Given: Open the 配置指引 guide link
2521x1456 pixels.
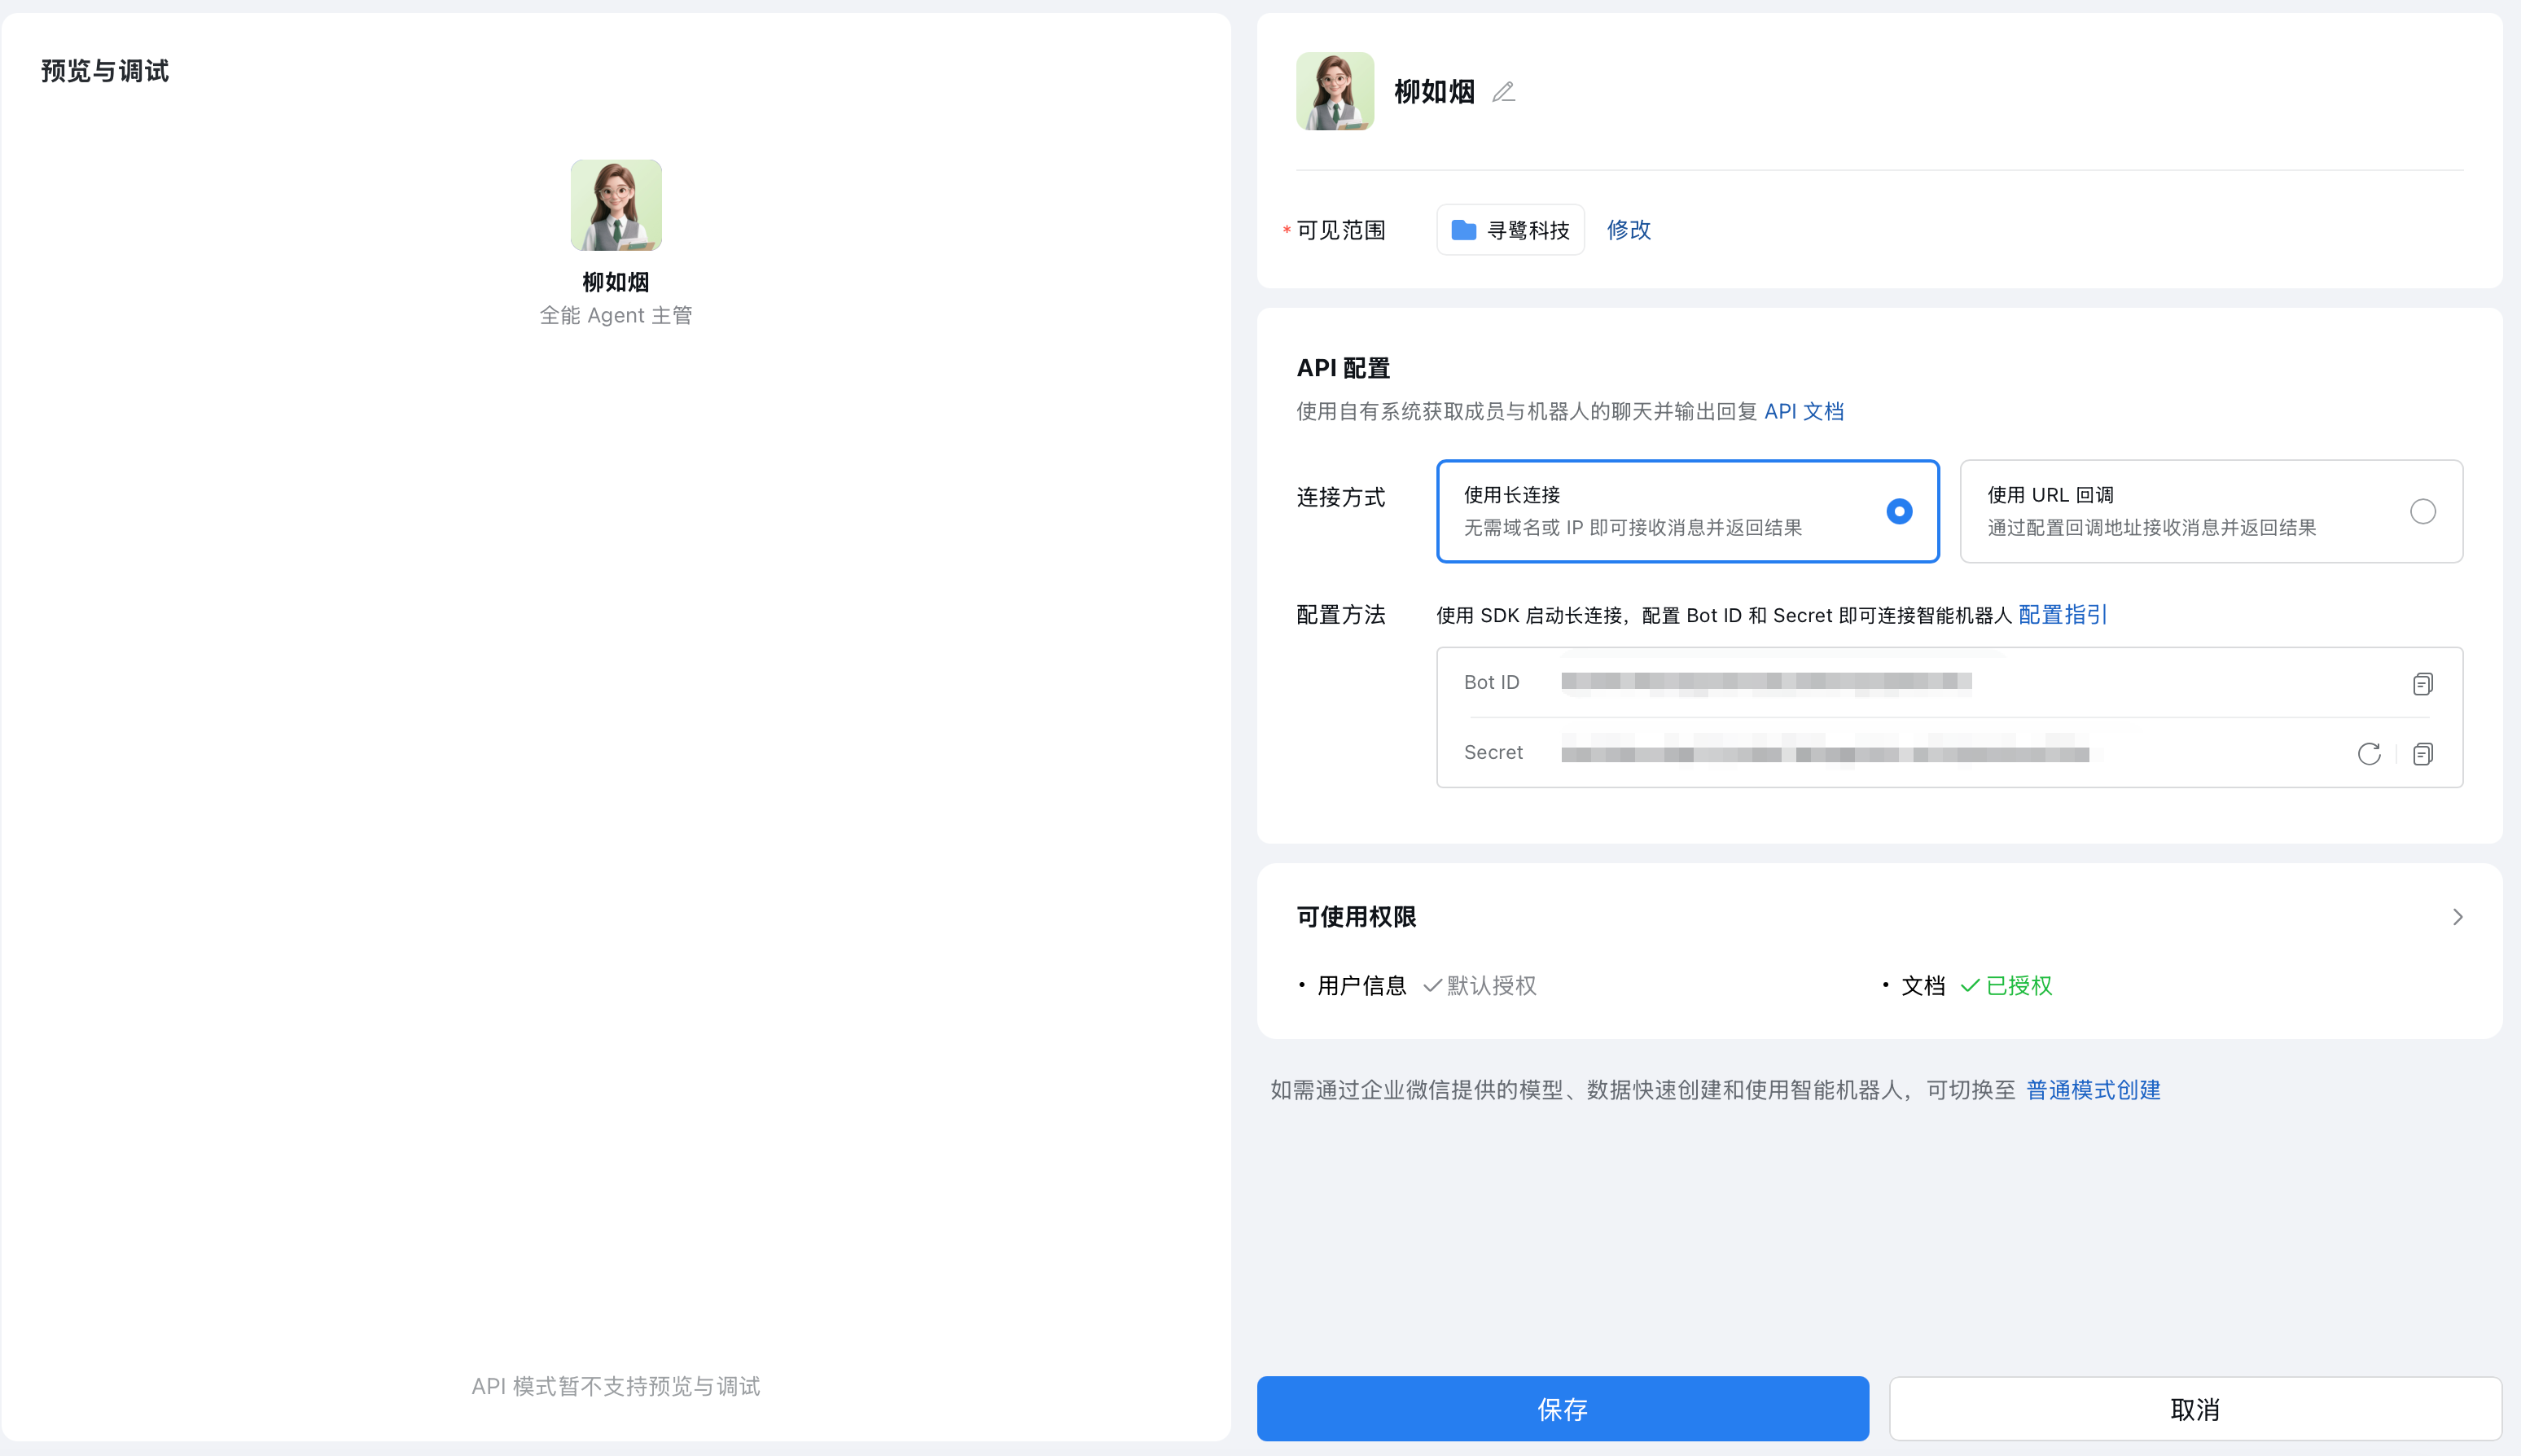Looking at the screenshot, I should click(2062, 615).
